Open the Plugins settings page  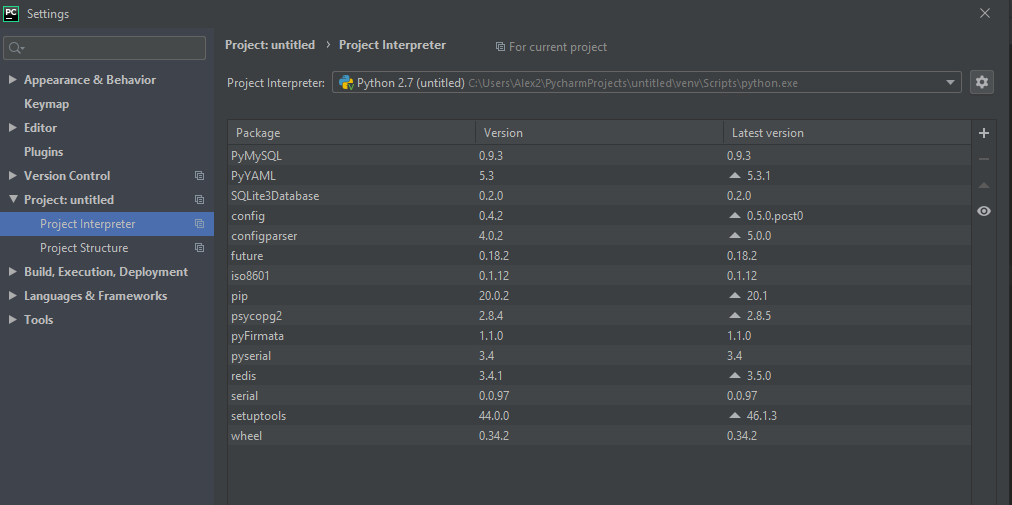coord(43,152)
